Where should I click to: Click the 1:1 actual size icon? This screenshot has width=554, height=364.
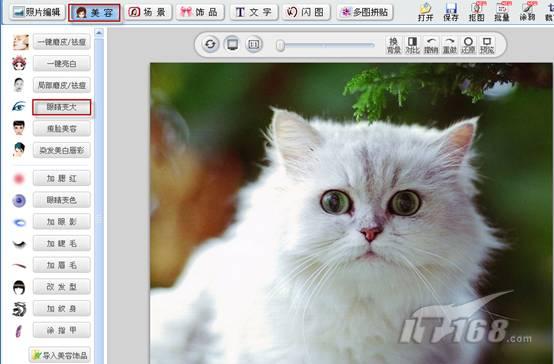pyautogui.click(x=254, y=44)
